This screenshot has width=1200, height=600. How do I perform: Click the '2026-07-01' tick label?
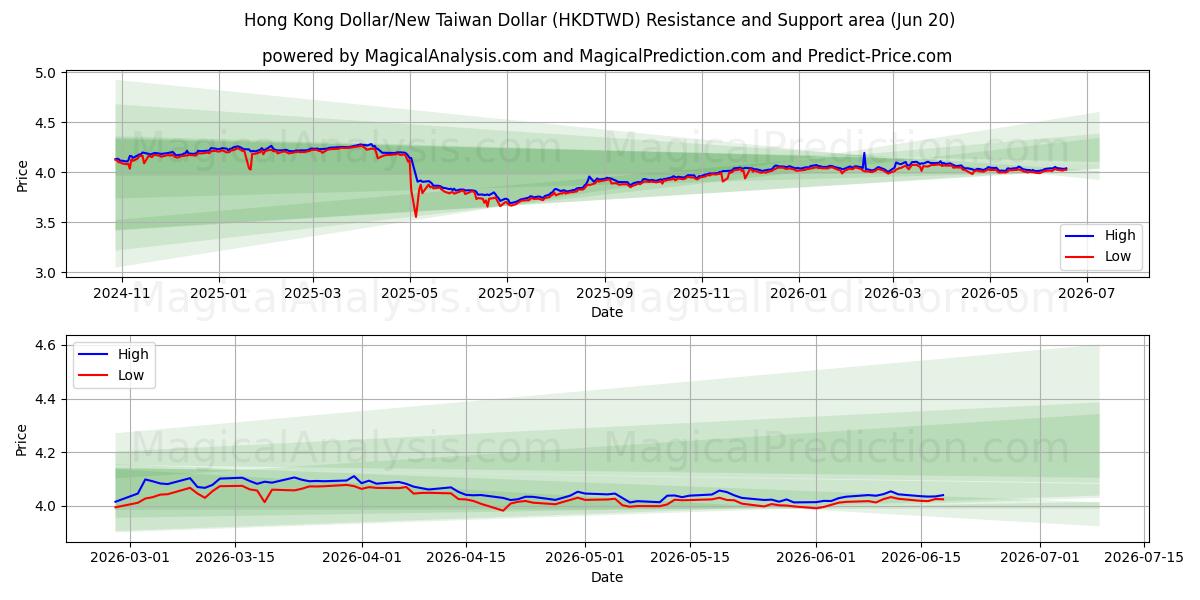pos(1039,558)
